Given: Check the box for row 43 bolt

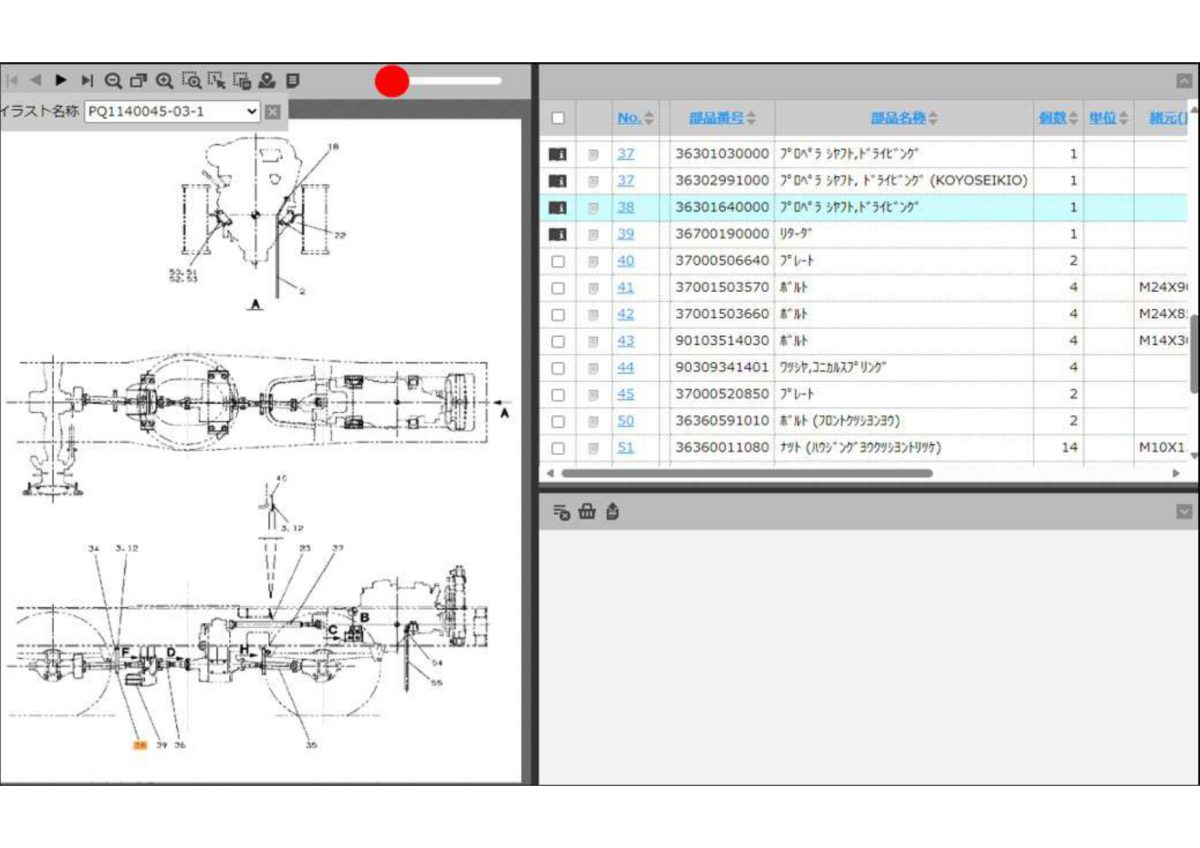Looking at the screenshot, I should point(558,341).
